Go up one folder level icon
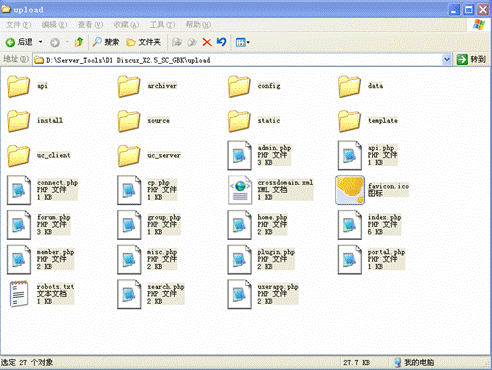Viewport: 492px width, 370px height. (79, 42)
